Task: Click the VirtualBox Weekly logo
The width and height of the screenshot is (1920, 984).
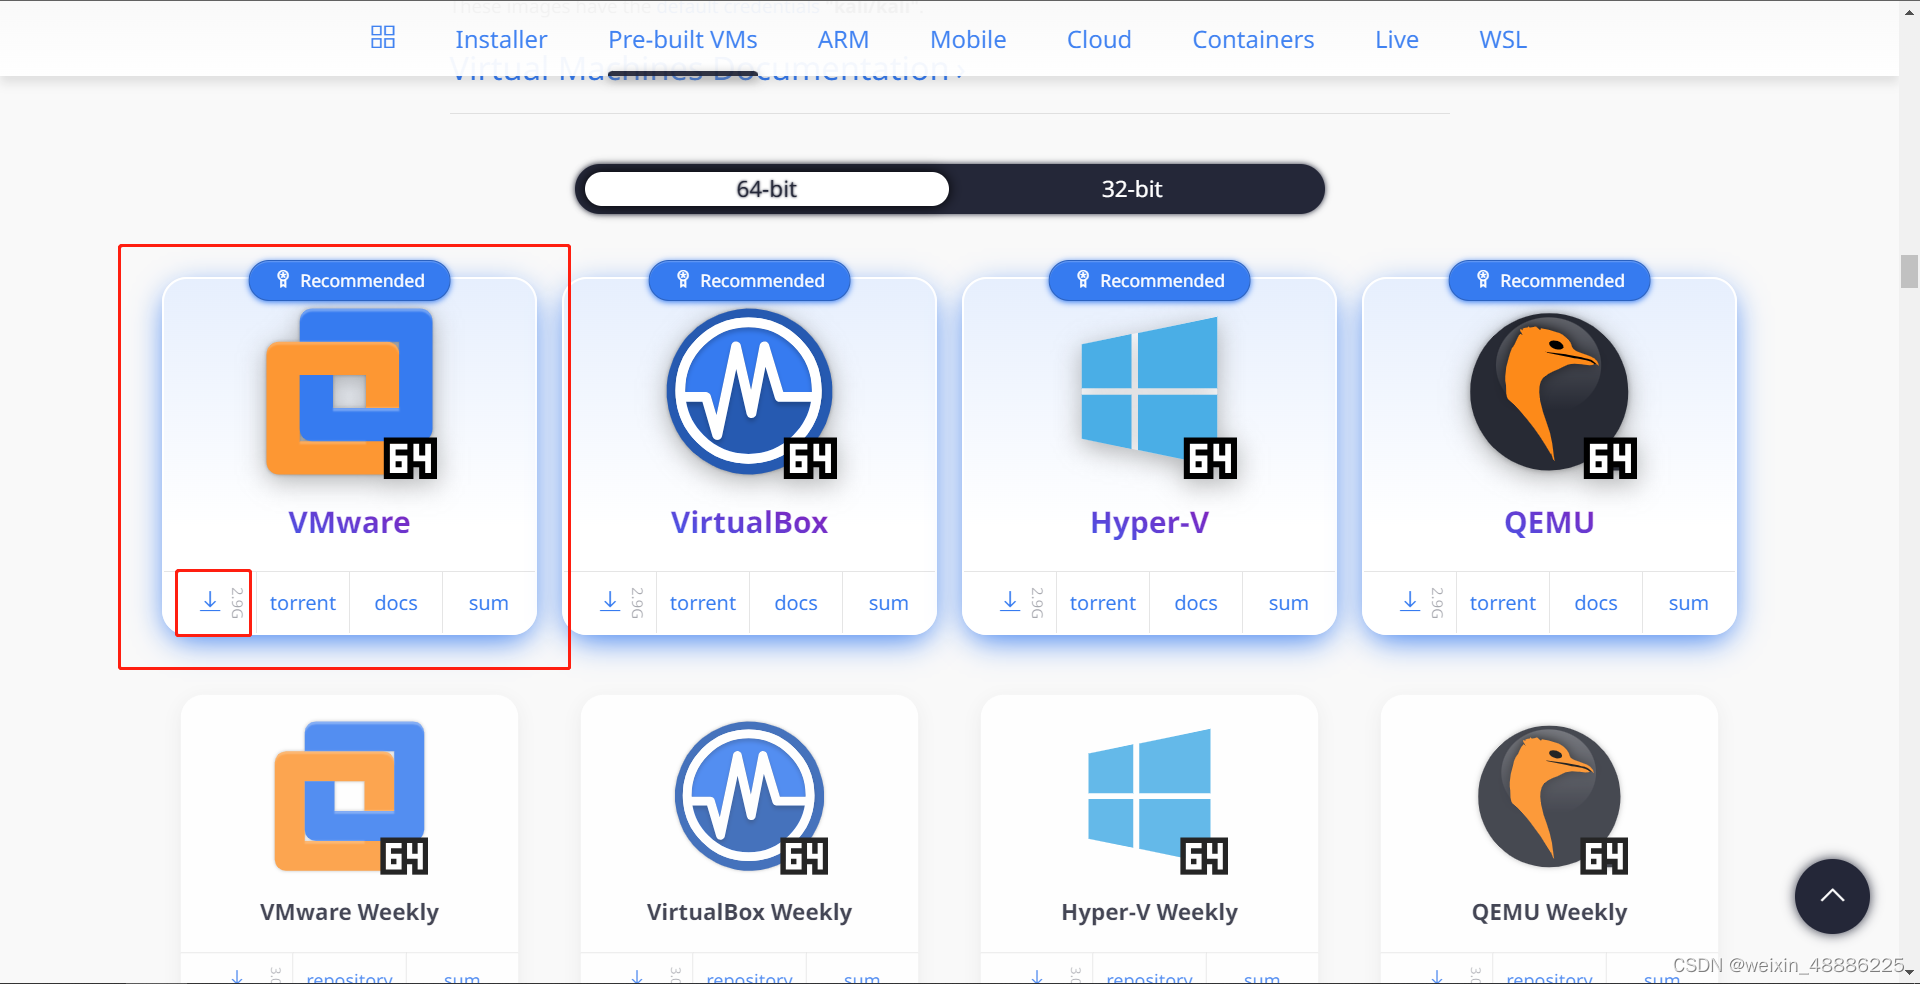Action: point(751,797)
